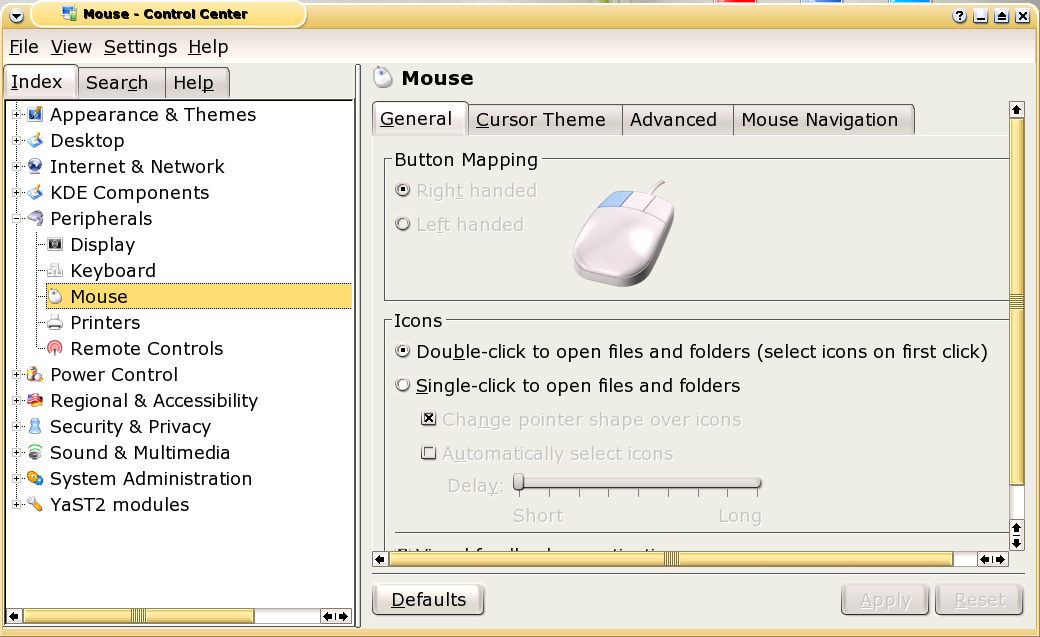
Task: Click the Regional & Accessibility flag icon
Action: (35, 400)
